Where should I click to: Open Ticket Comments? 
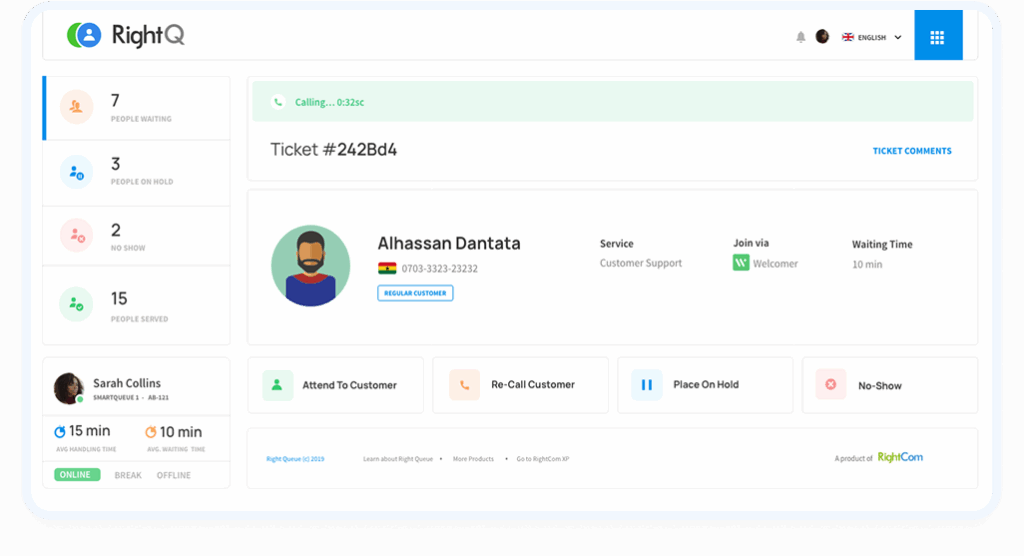point(911,151)
